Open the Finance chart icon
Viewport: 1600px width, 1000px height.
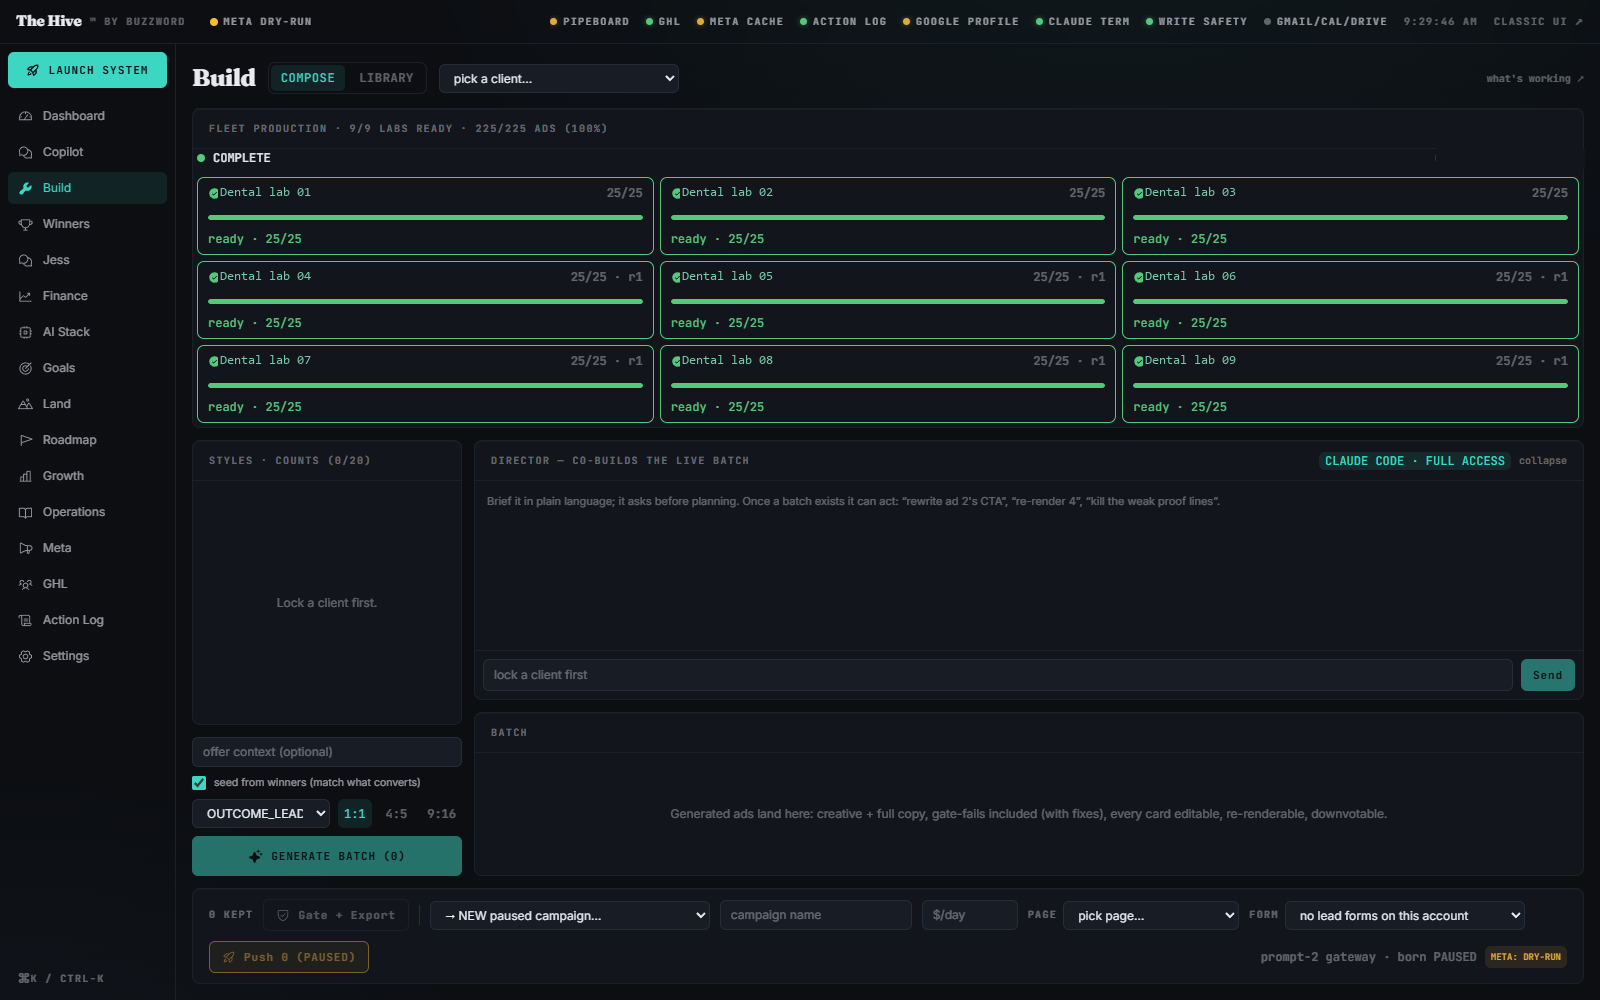coord(26,296)
